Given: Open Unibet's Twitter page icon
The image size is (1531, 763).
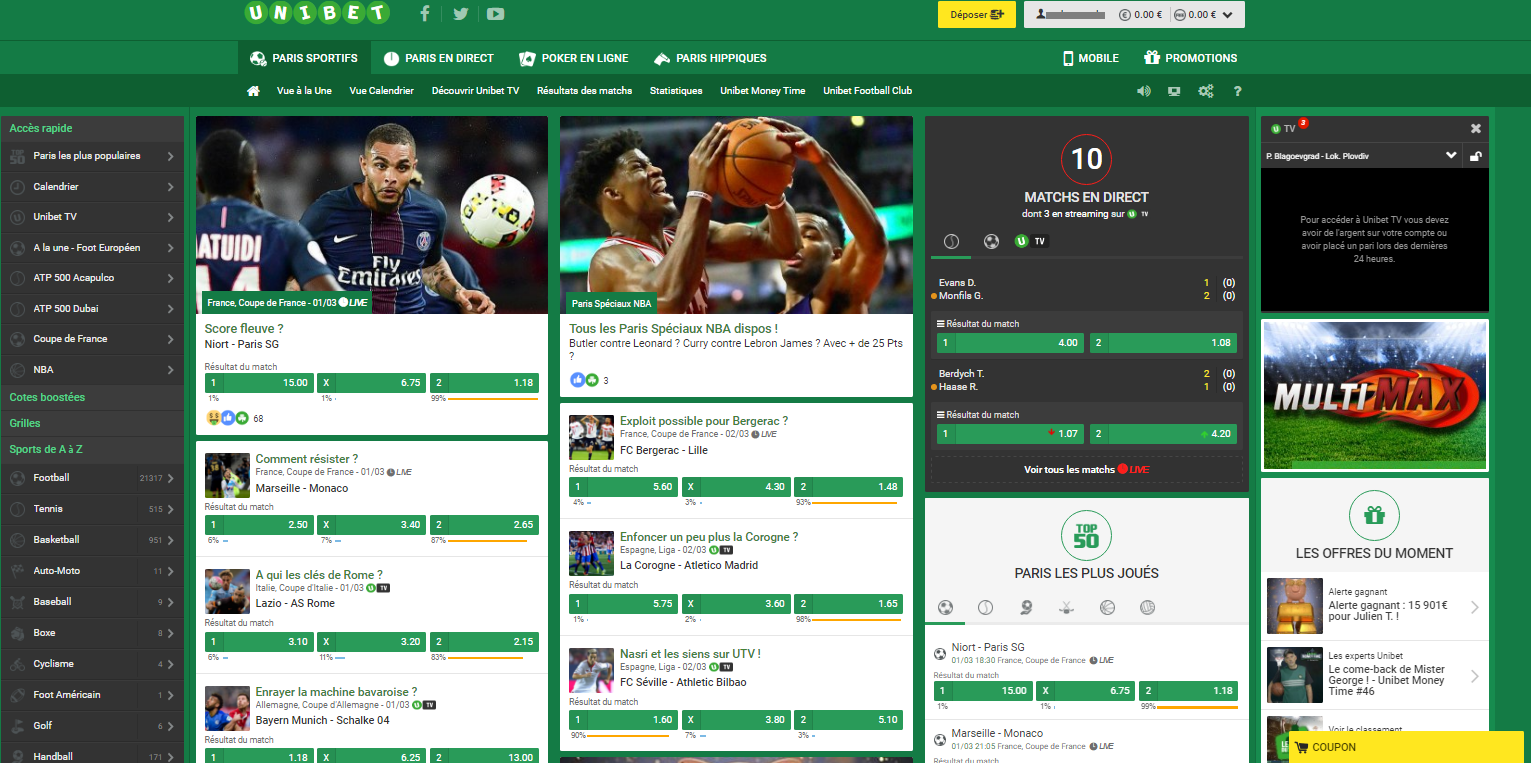Looking at the screenshot, I should [x=460, y=14].
